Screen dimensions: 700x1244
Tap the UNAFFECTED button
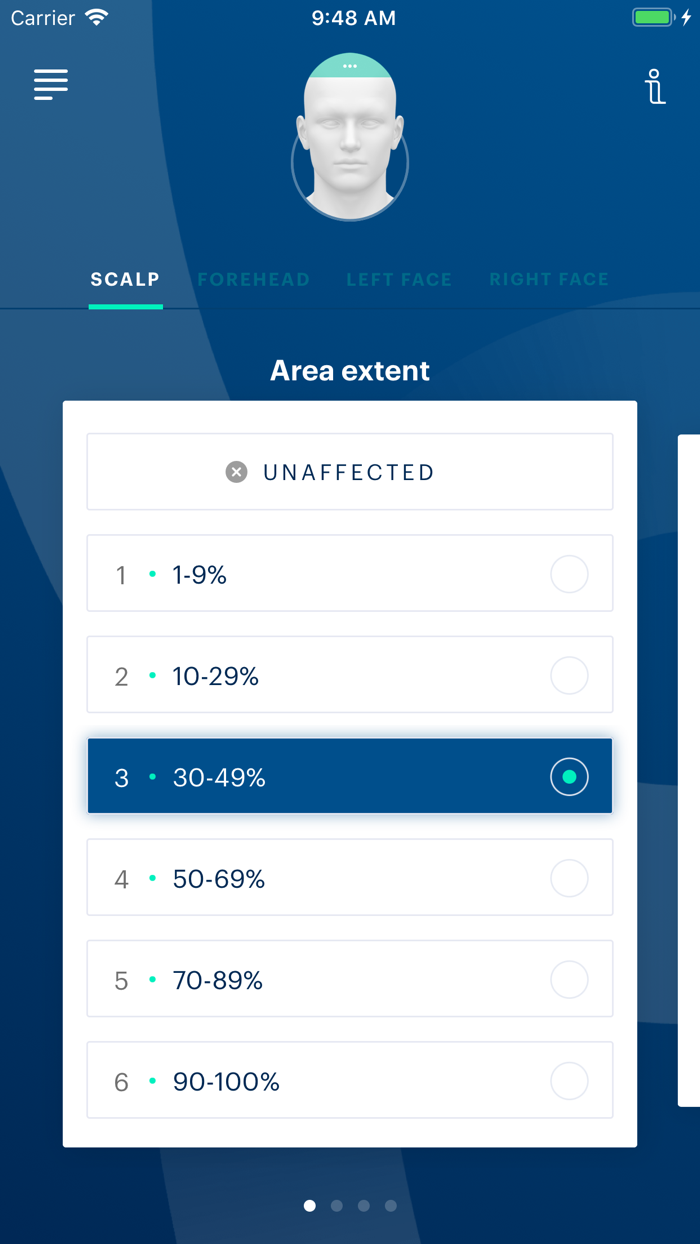350,471
